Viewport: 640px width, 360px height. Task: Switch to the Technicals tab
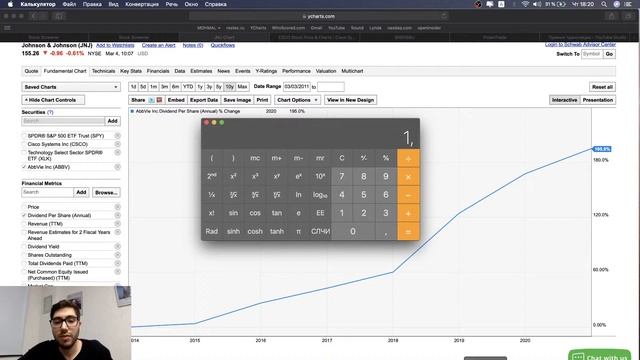tap(103, 71)
